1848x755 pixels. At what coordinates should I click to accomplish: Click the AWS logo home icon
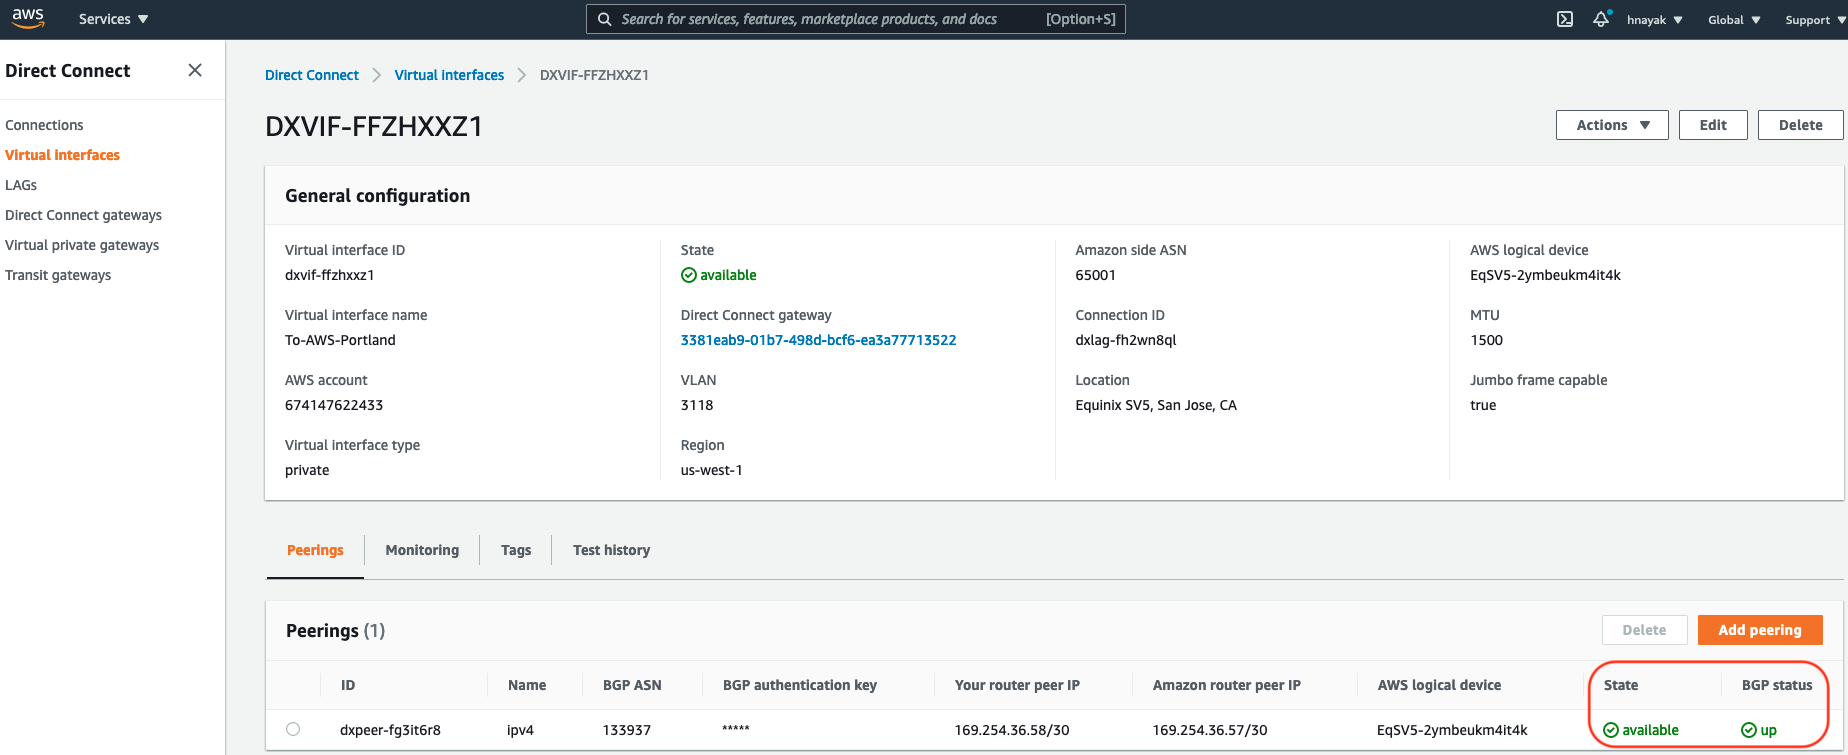[28, 19]
